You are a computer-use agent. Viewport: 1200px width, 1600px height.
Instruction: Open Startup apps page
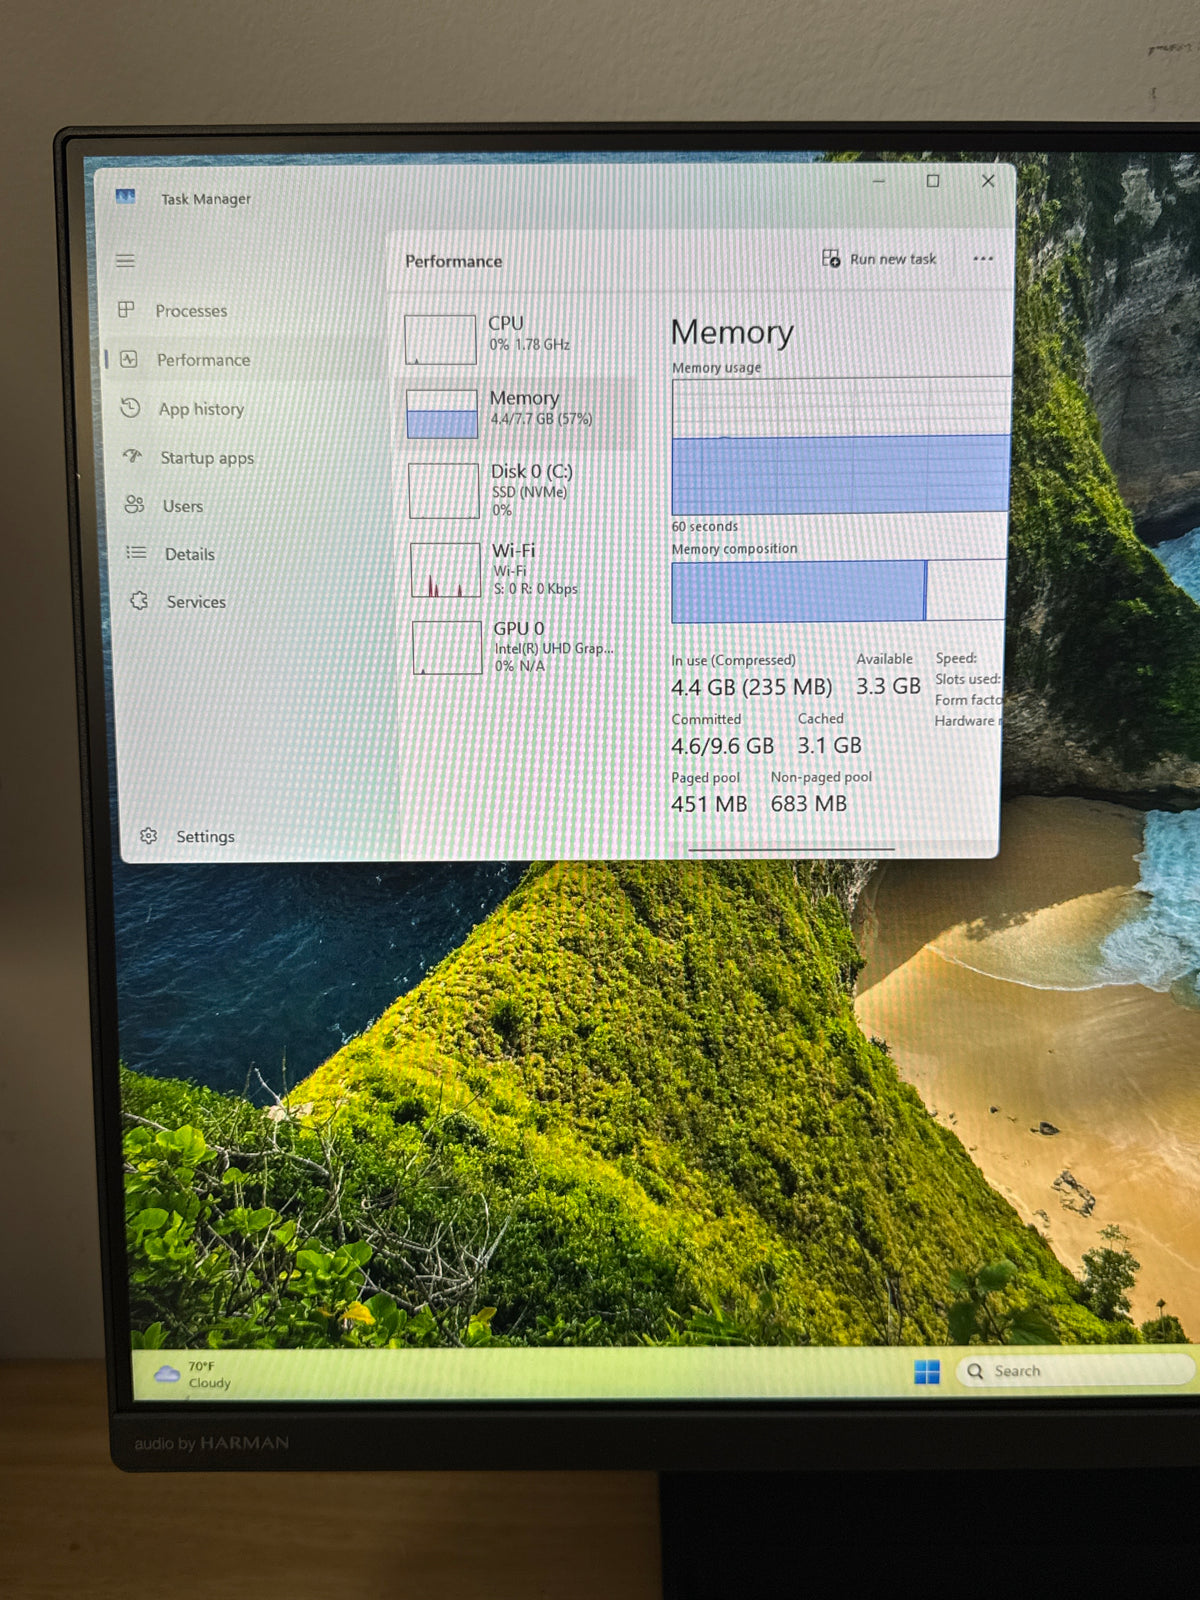pos(207,458)
